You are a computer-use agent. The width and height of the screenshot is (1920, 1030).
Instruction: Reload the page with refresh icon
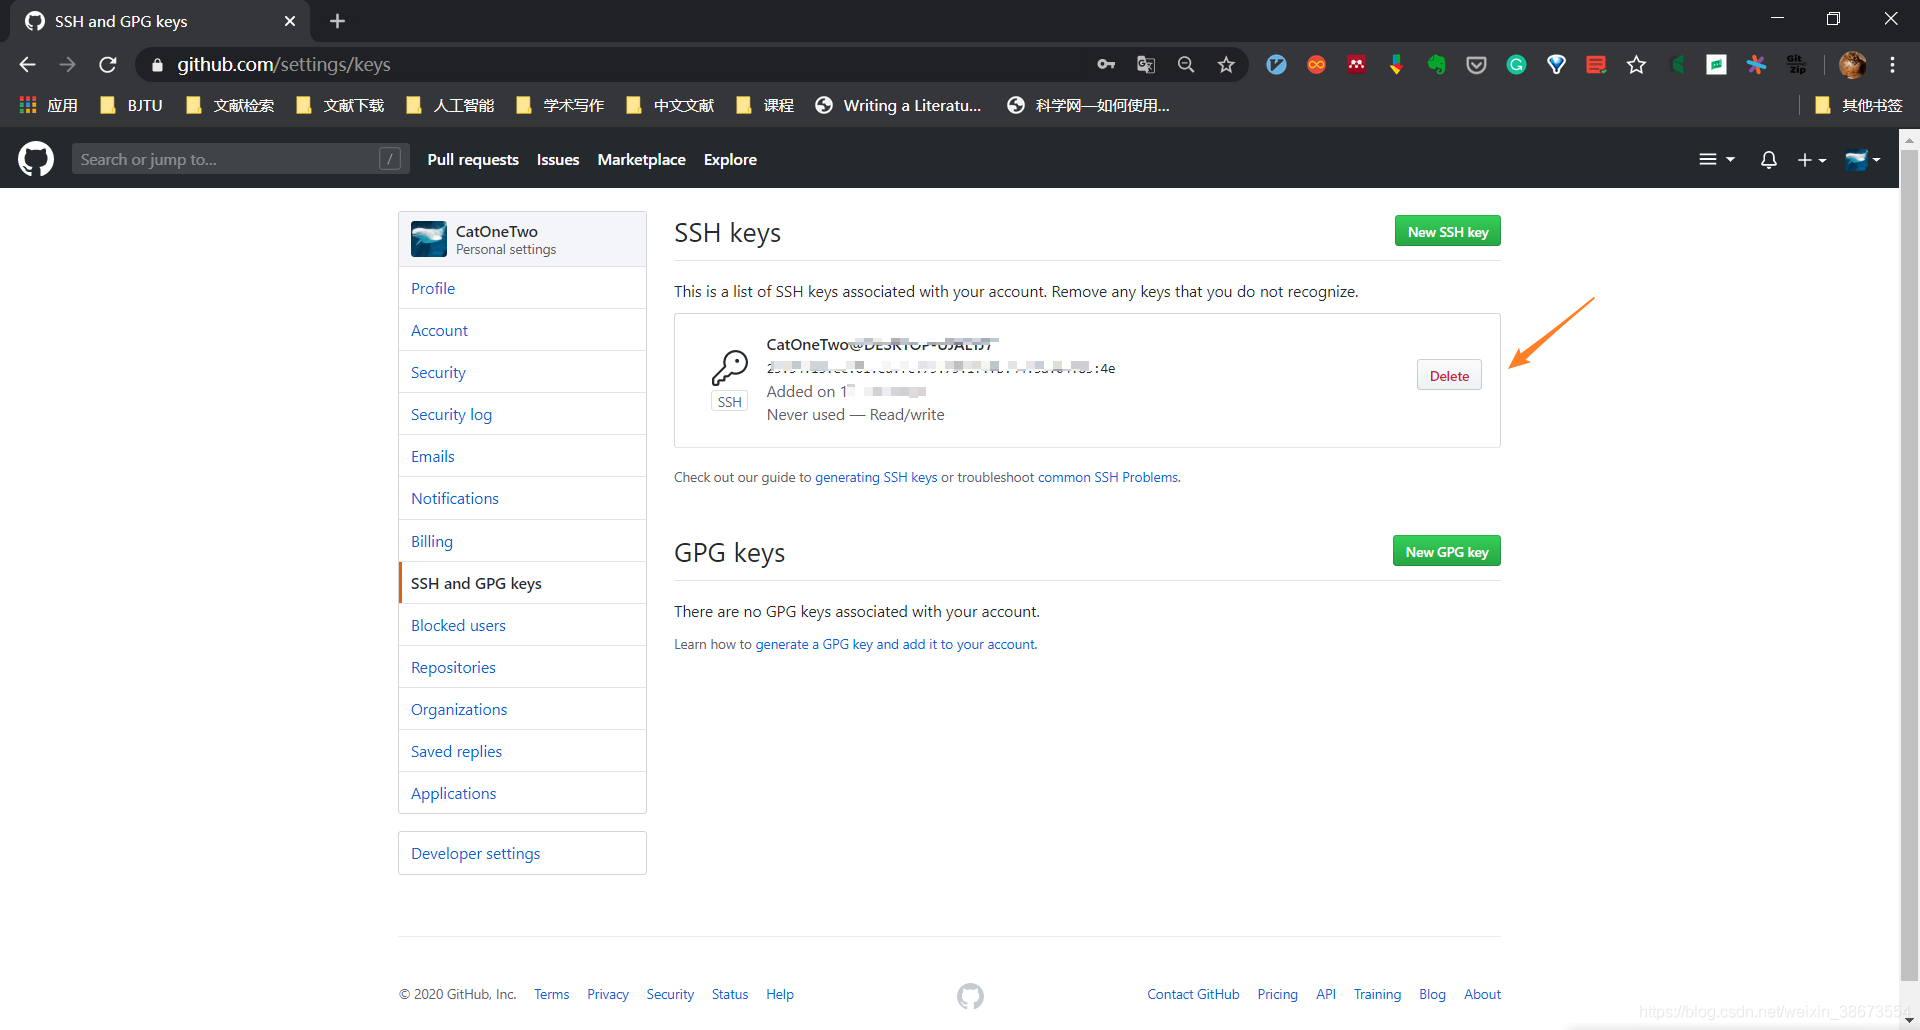[108, 65]
